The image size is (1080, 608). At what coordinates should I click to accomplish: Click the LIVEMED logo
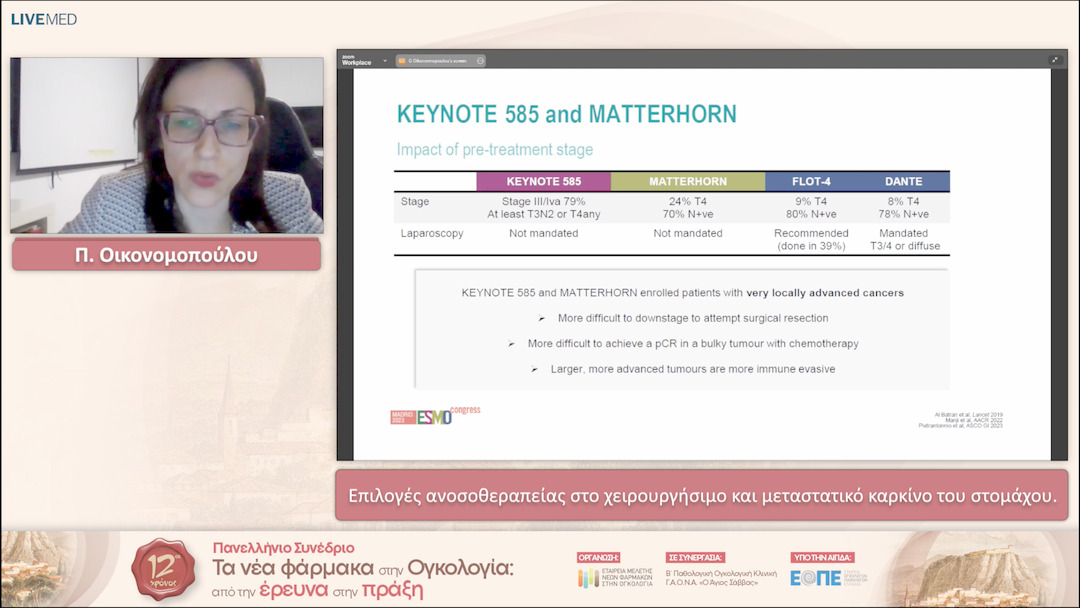pos(43,19)
